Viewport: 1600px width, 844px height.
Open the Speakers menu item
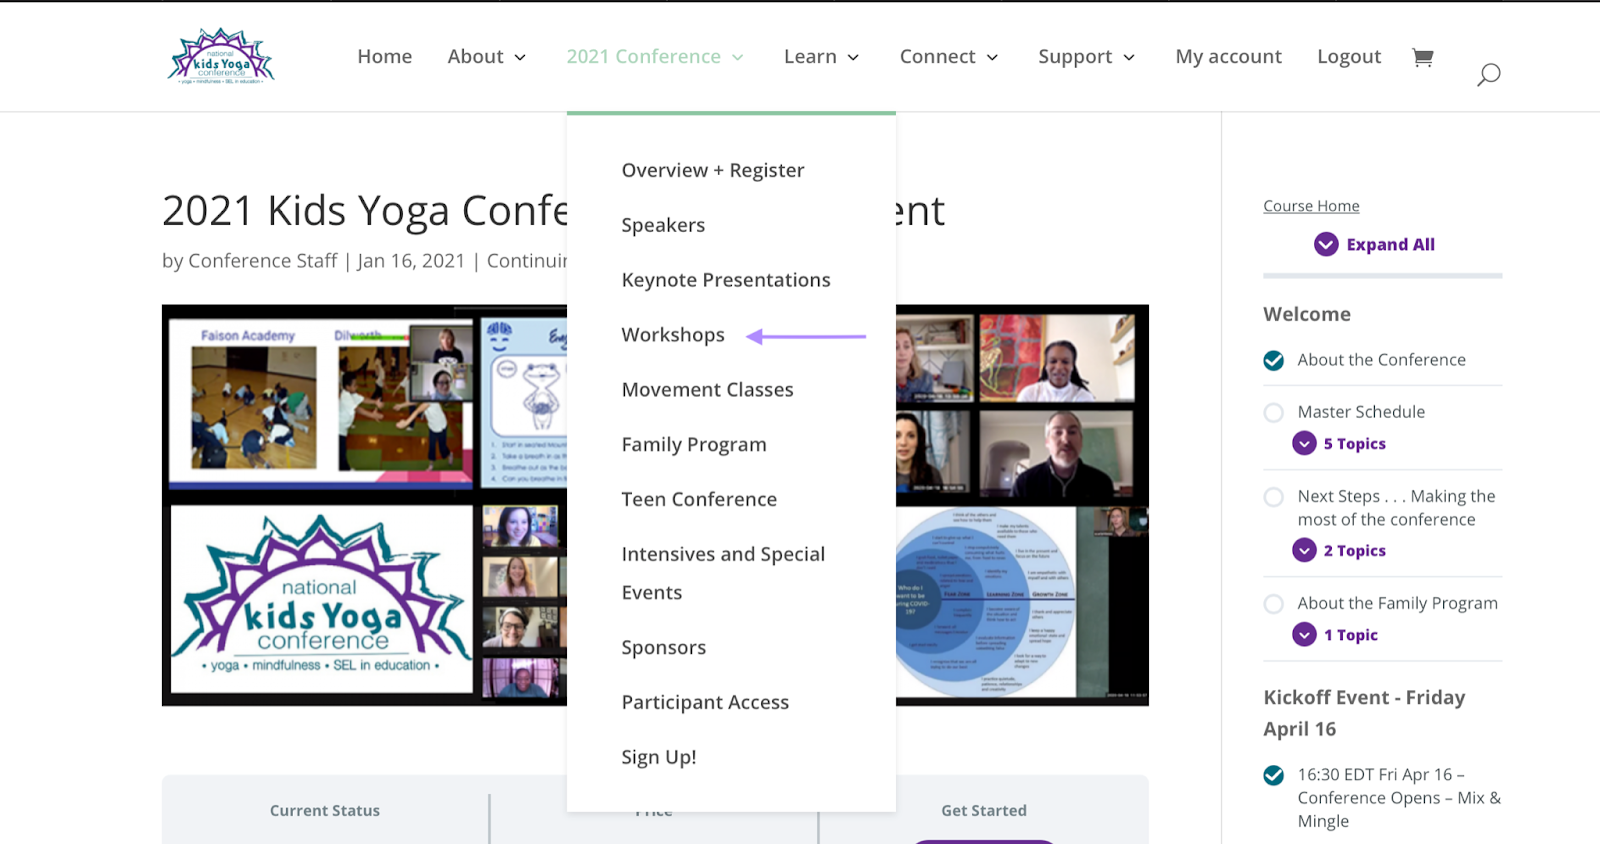coord(663,225)
